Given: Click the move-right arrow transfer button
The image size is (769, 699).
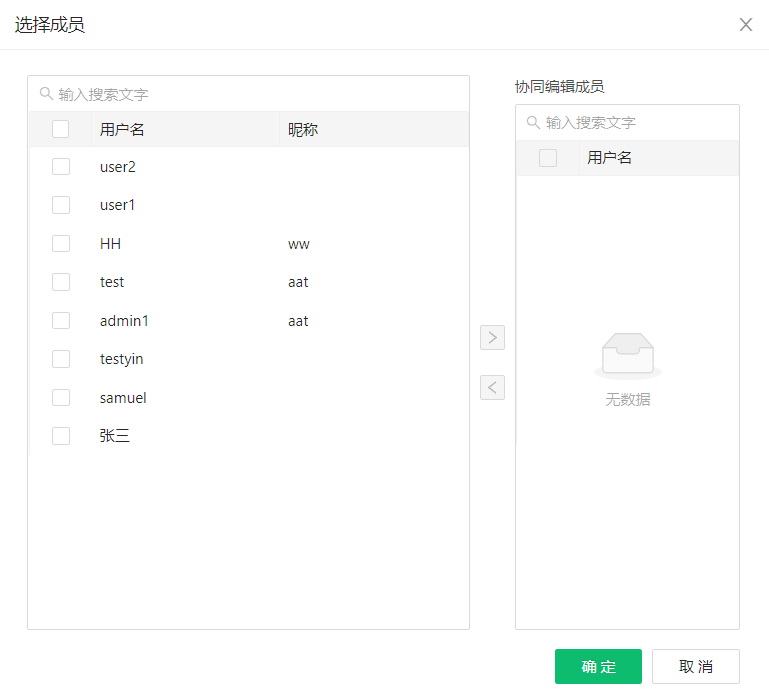Looking at the screenshot, I should point(492,337).
